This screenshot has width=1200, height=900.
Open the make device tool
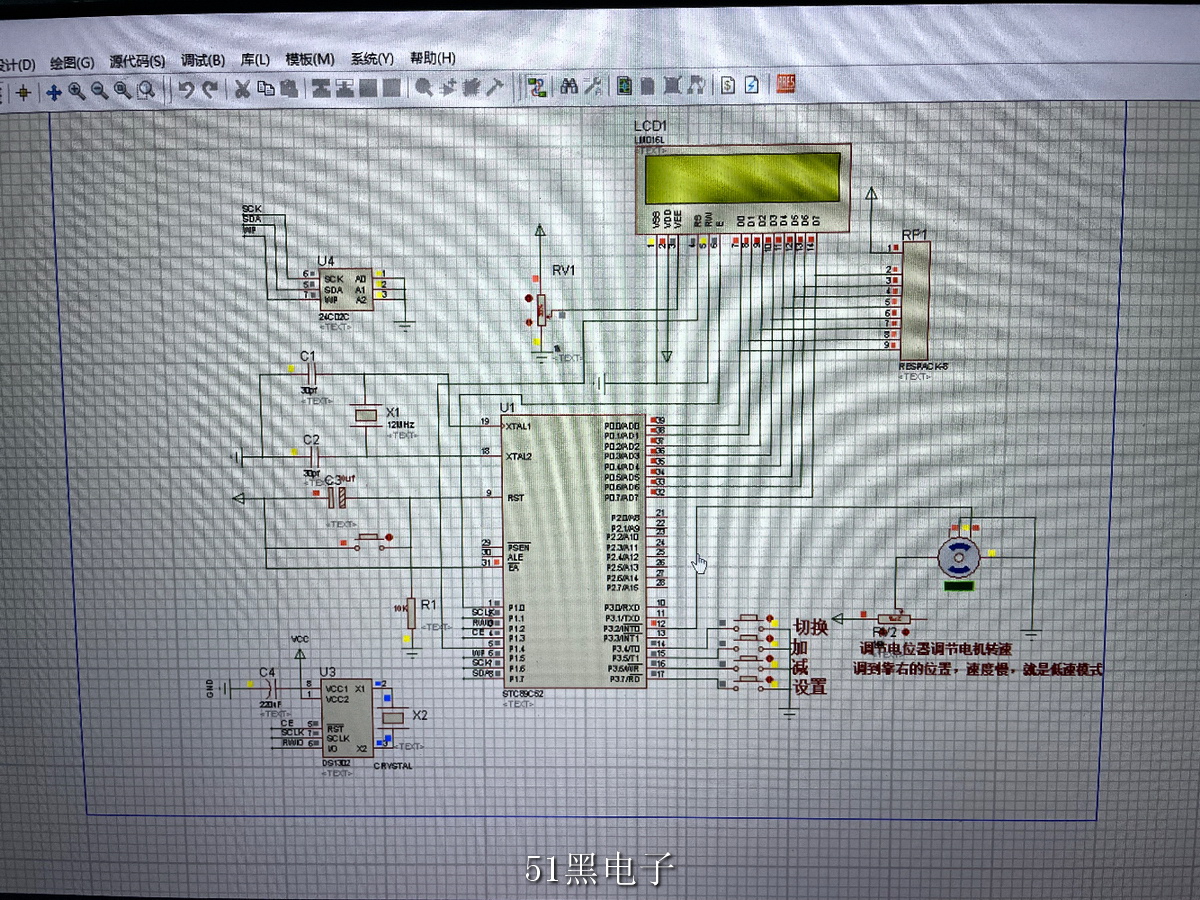[448, 87]
